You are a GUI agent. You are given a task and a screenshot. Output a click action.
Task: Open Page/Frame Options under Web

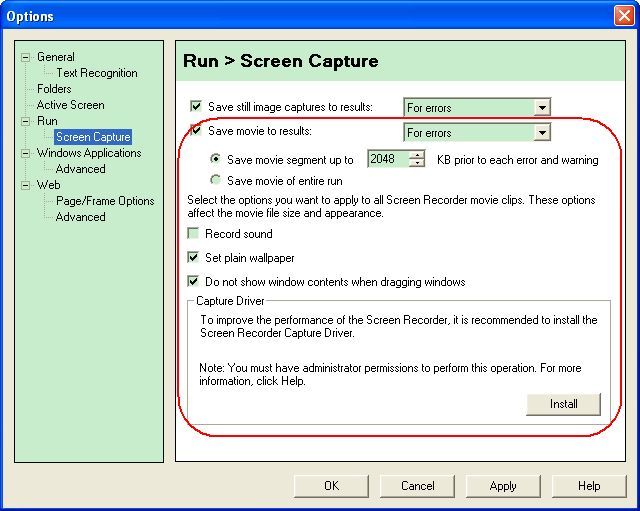pyautogui.click(x=105, y=201)
